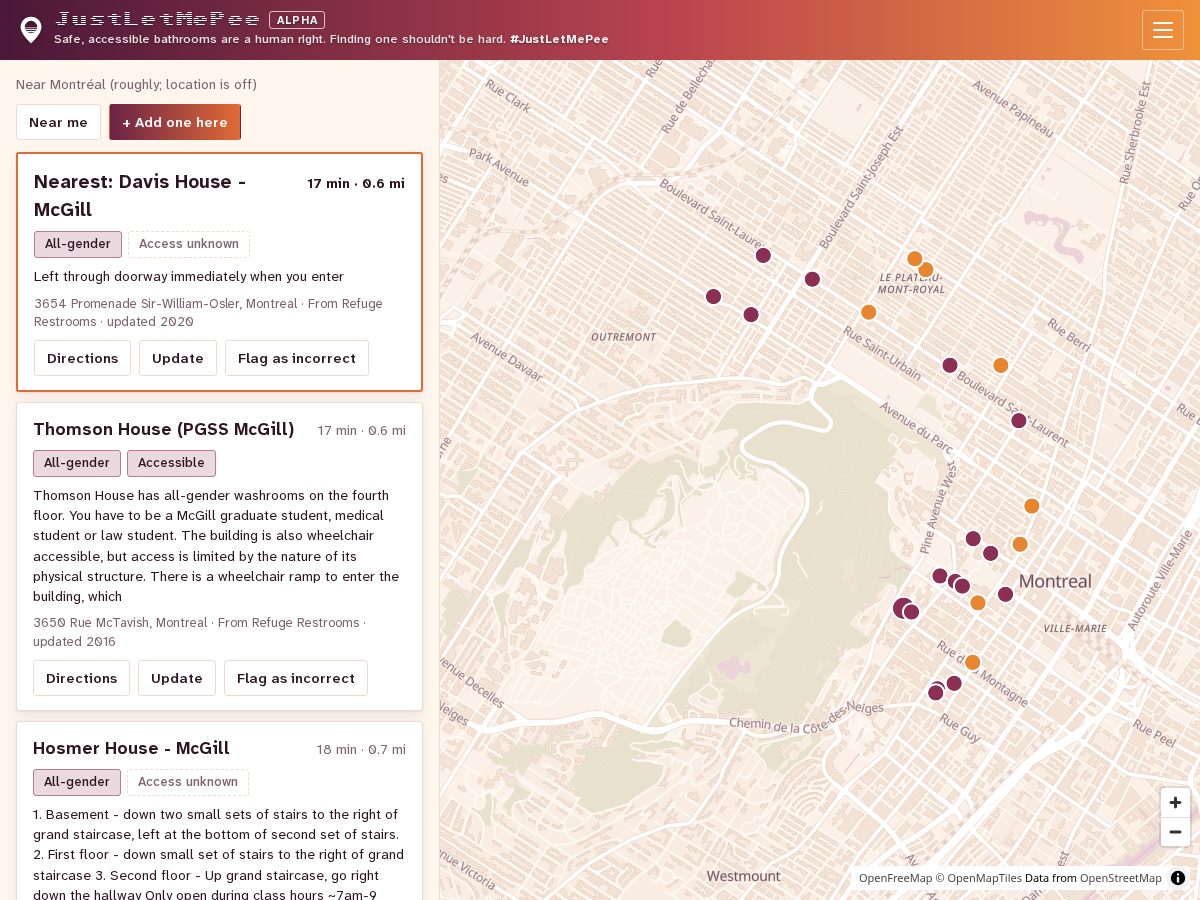Image resolution: width=1200 pixels, height=900 pixels.
Task: Select the large purple marker beside the park
Action: [x=903, y=608]
